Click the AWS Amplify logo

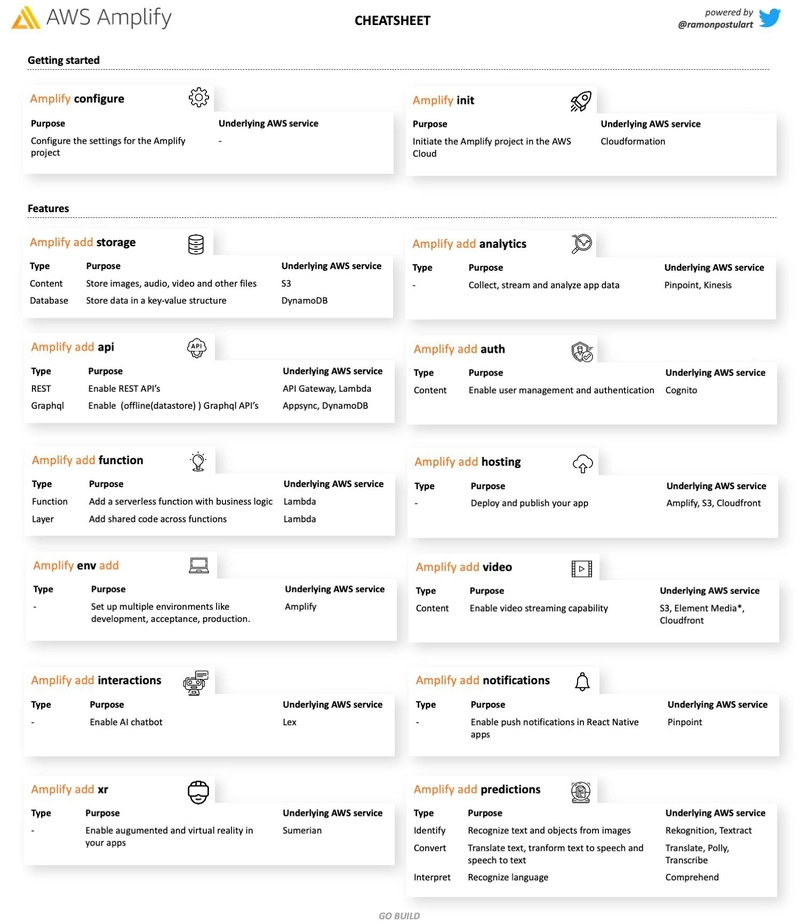pyautogui.click(x=92, y=18)
